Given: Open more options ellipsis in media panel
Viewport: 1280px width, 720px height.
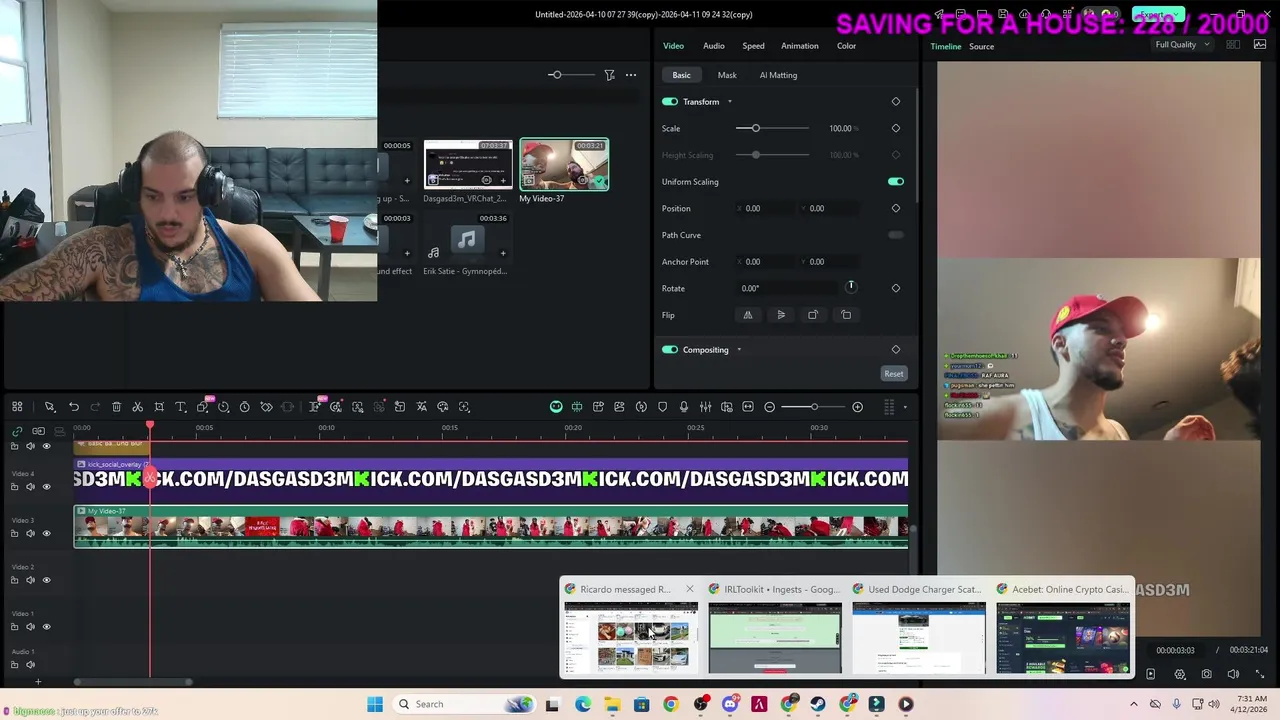Looking at the screenshot, I should click(x=631, y=75).
